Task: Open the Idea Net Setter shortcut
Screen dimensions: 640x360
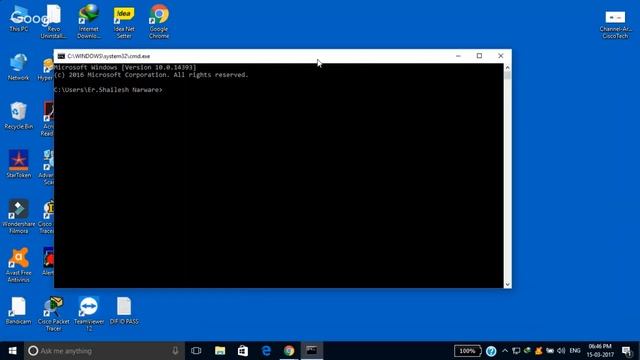Action: 124,22
